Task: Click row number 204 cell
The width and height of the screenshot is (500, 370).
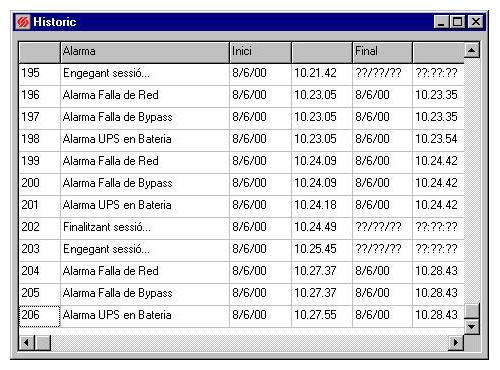Action: pyautogui.click(x=39, y=271)
